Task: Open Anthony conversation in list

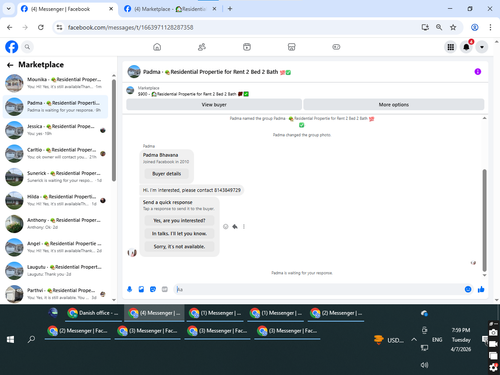Action: [55, 224]
